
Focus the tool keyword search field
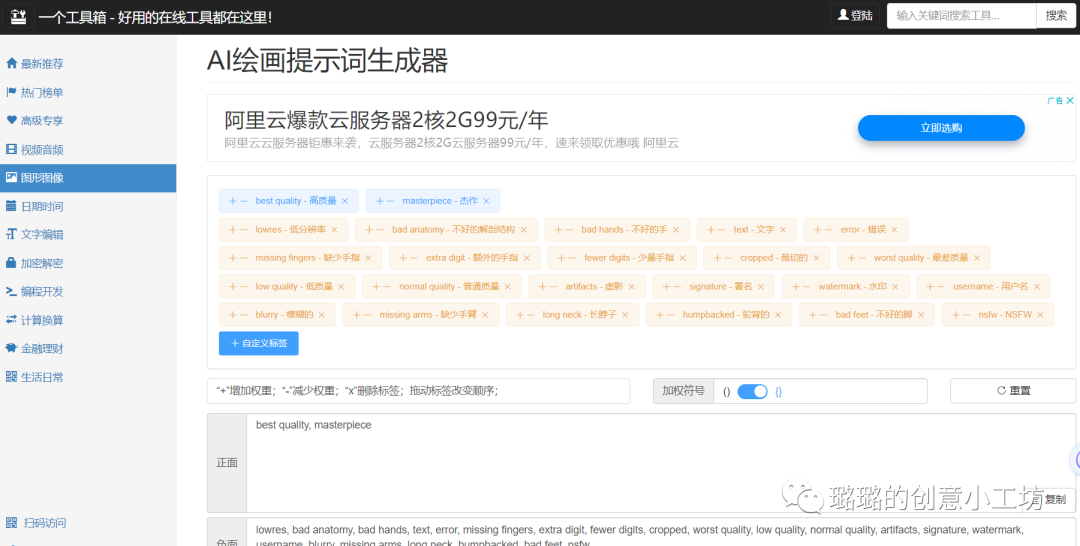pos(962,16)
